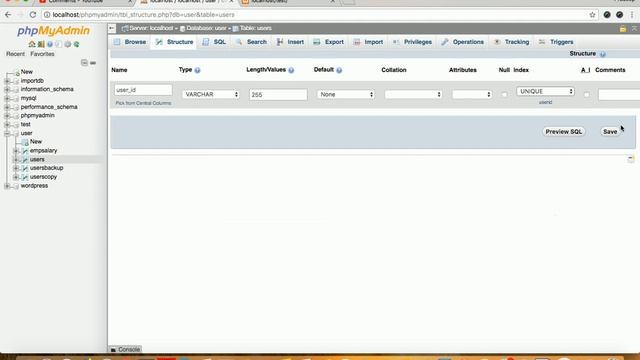Reload the browser page
Viewport: 640px width, 360px height.
pos(33,15)
